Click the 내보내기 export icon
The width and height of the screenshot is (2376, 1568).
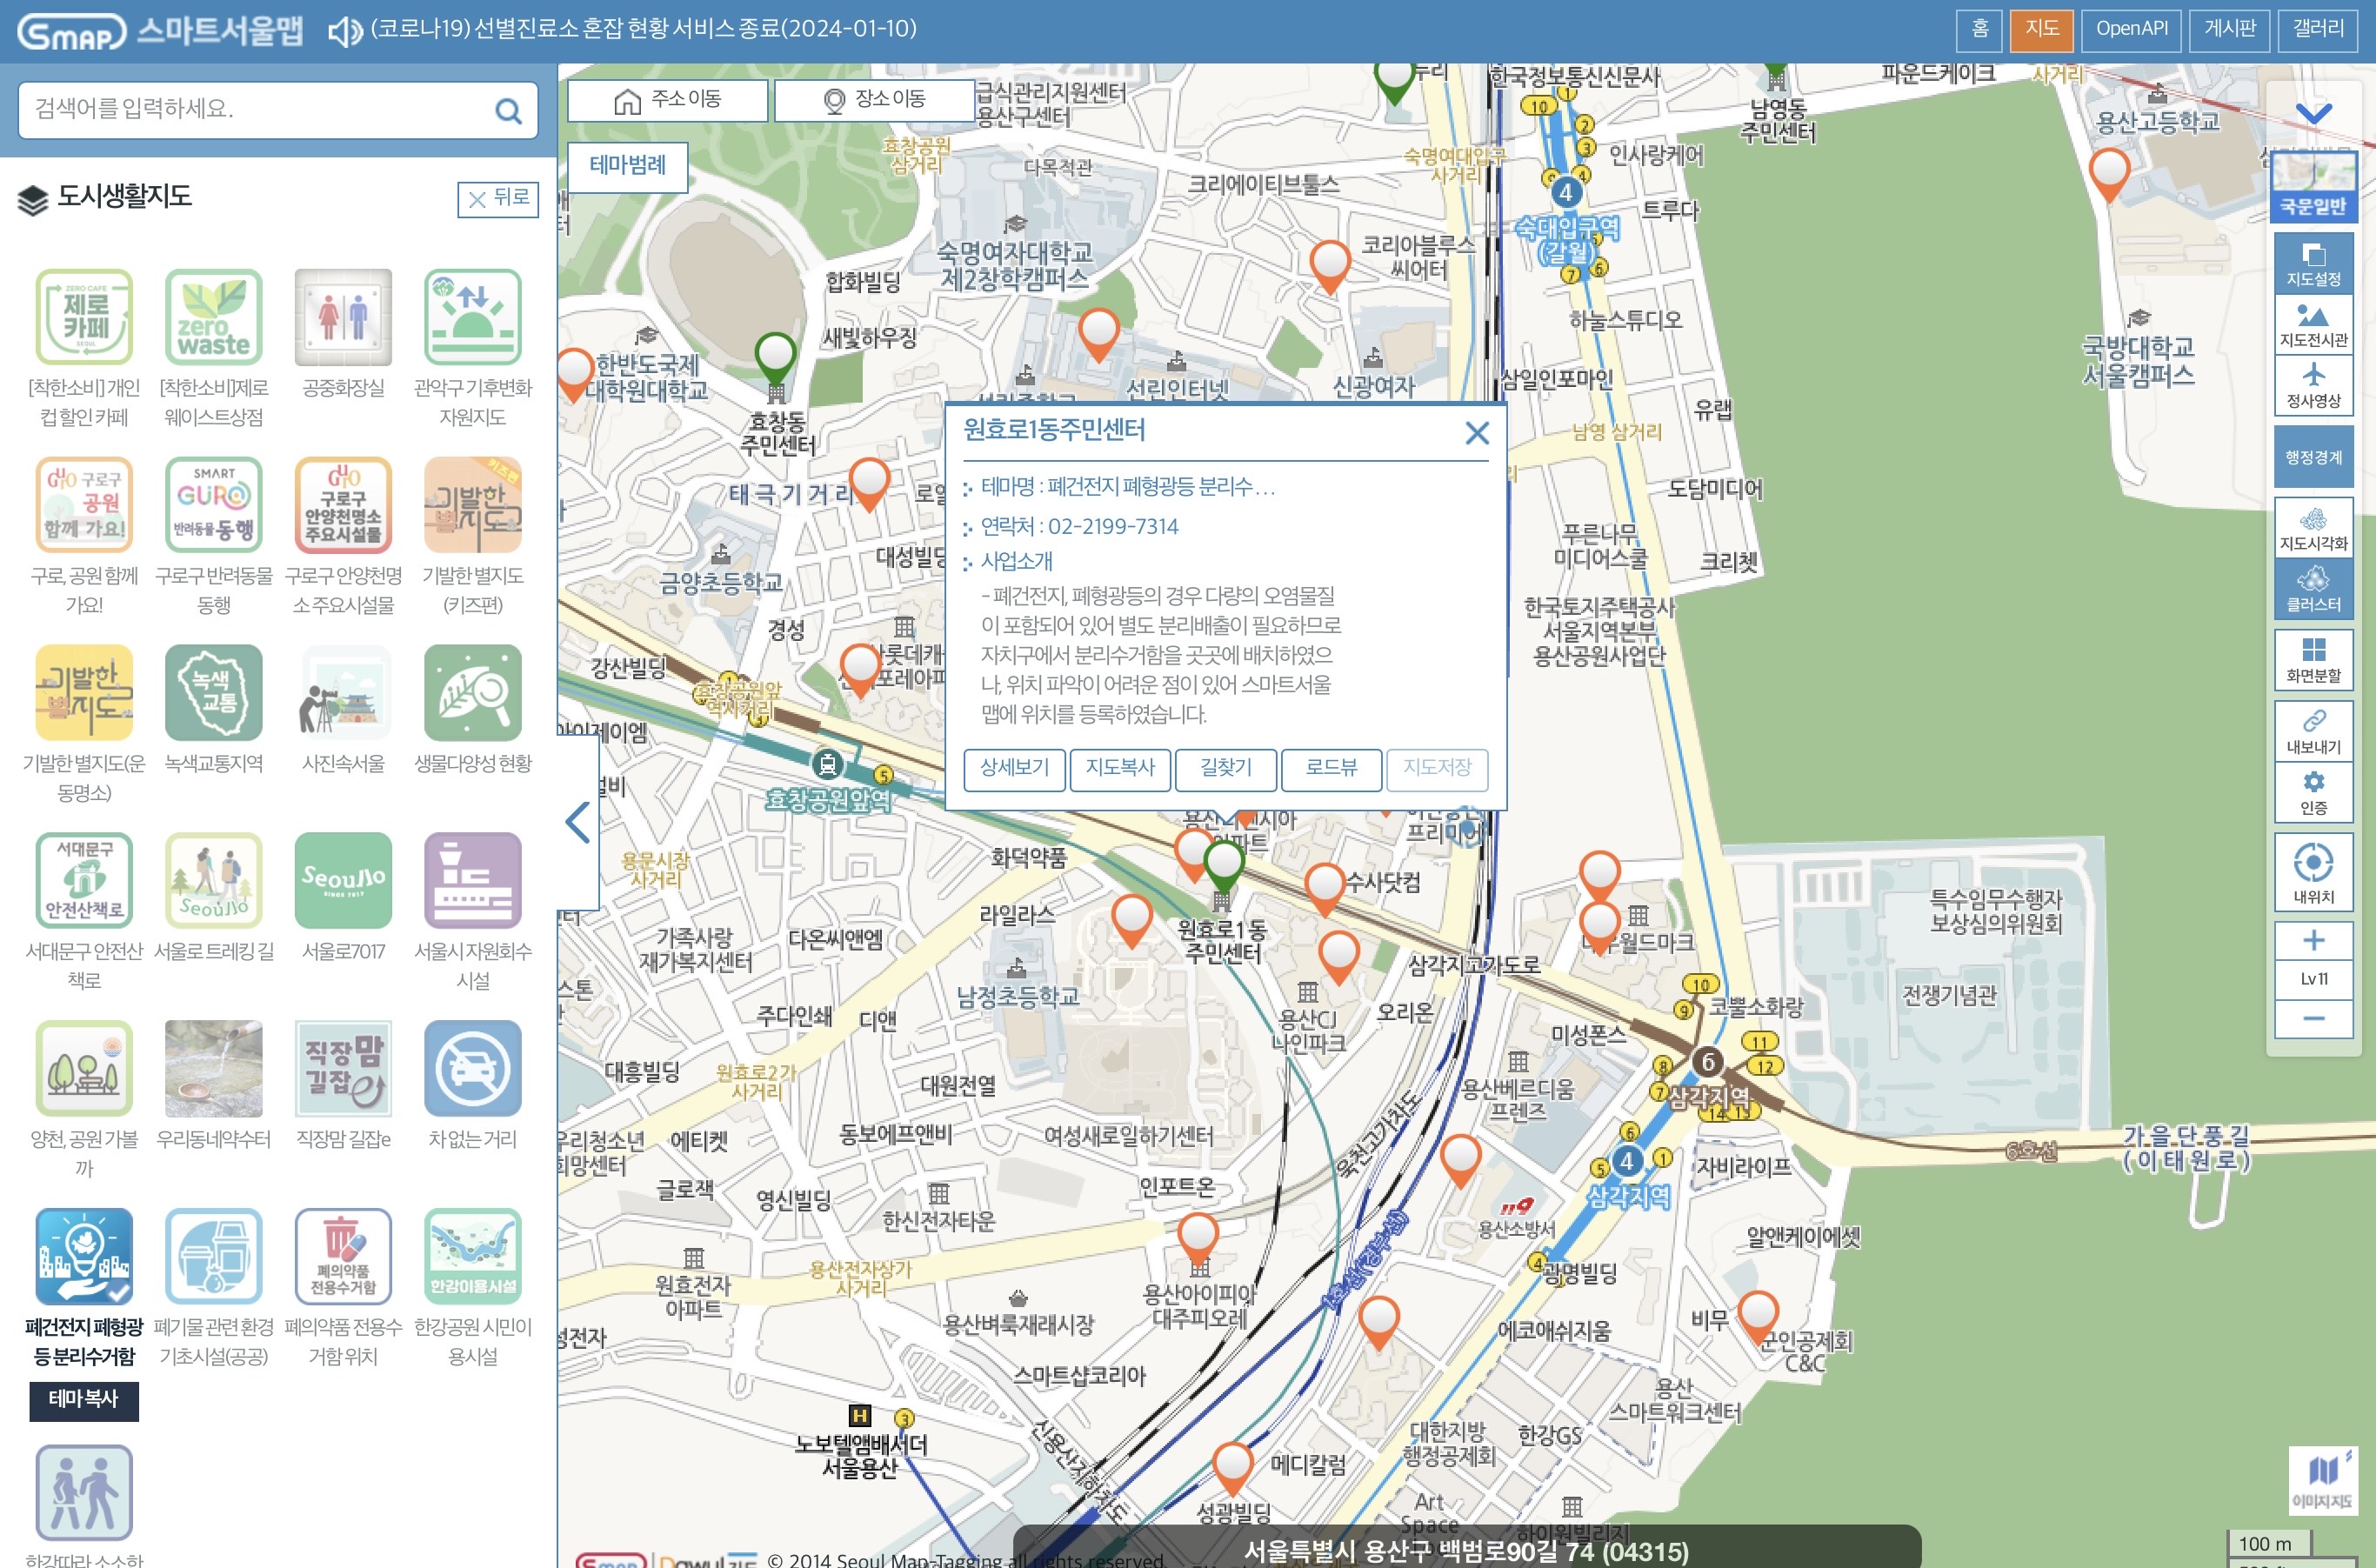2313,731
